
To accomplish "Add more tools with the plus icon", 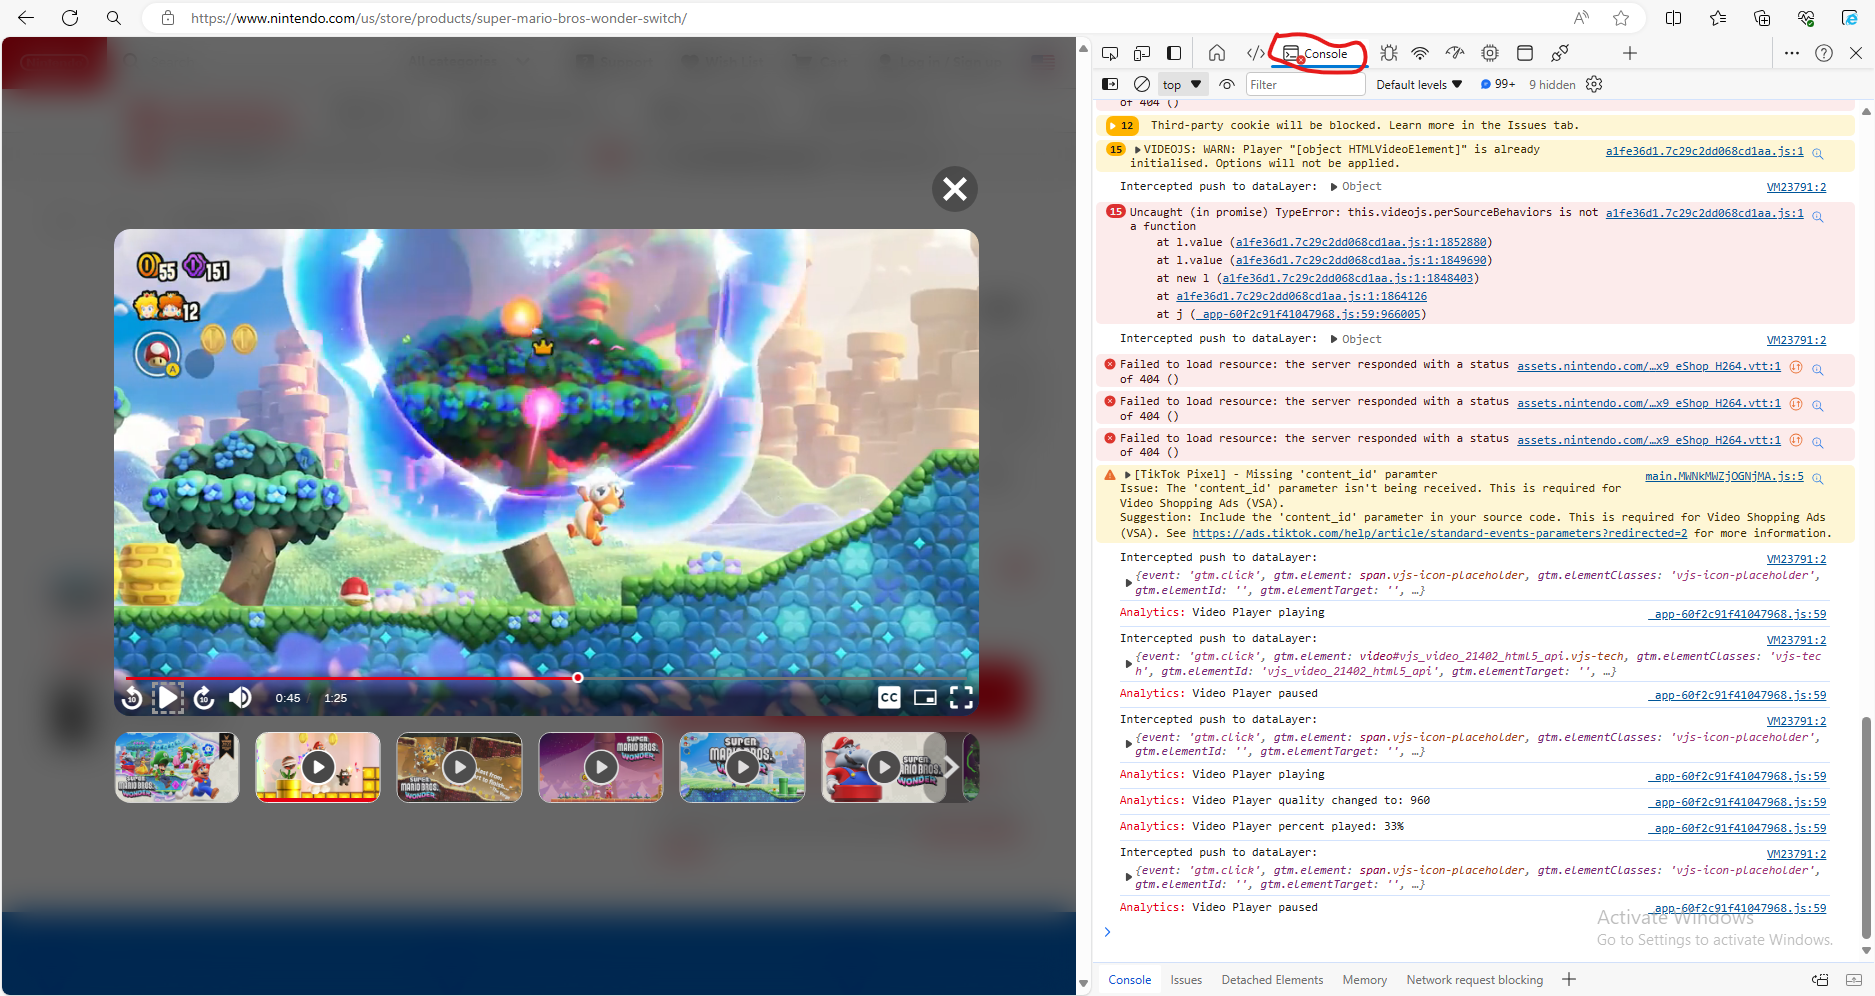I will [x=1630, y=53].
